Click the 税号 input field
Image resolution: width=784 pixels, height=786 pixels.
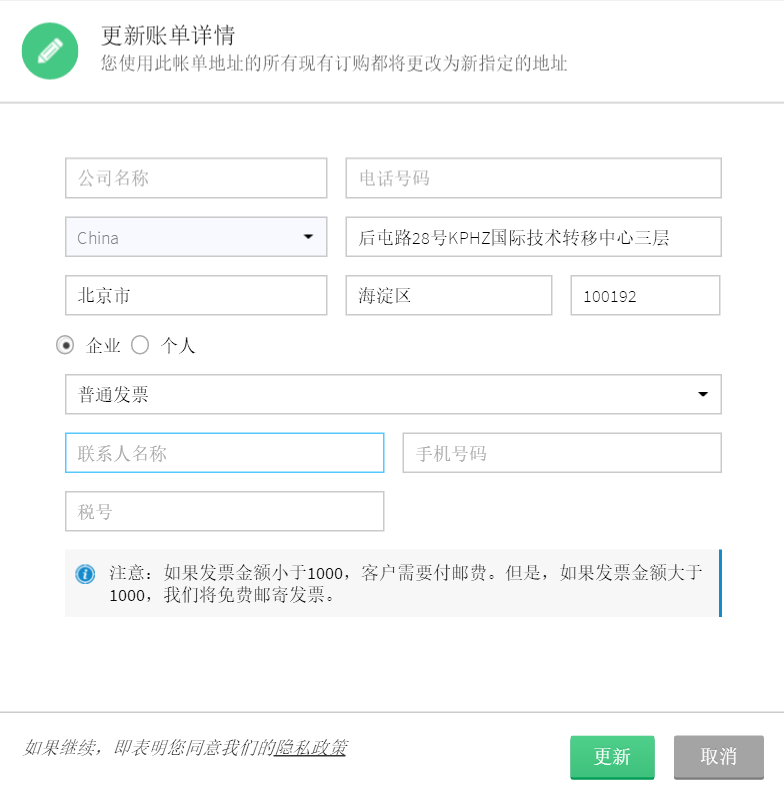pos(224,512)
